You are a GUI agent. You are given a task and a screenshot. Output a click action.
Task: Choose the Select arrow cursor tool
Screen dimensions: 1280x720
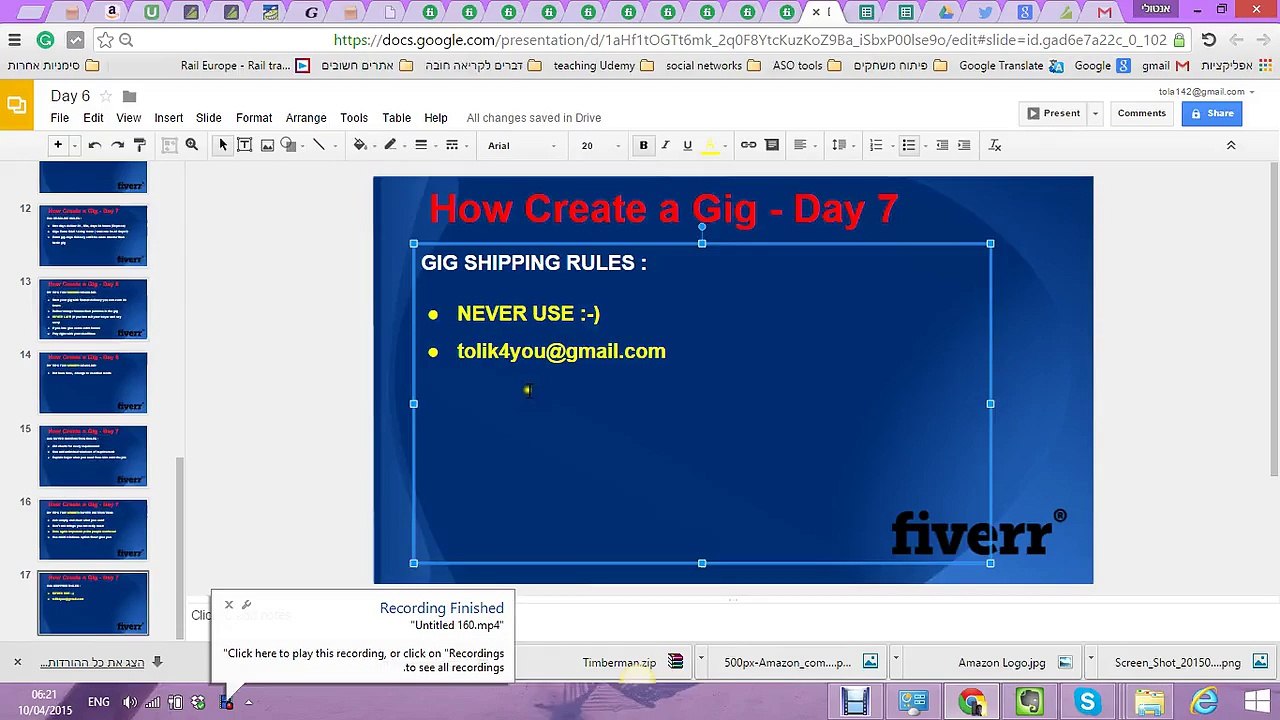tap(223, 145)
